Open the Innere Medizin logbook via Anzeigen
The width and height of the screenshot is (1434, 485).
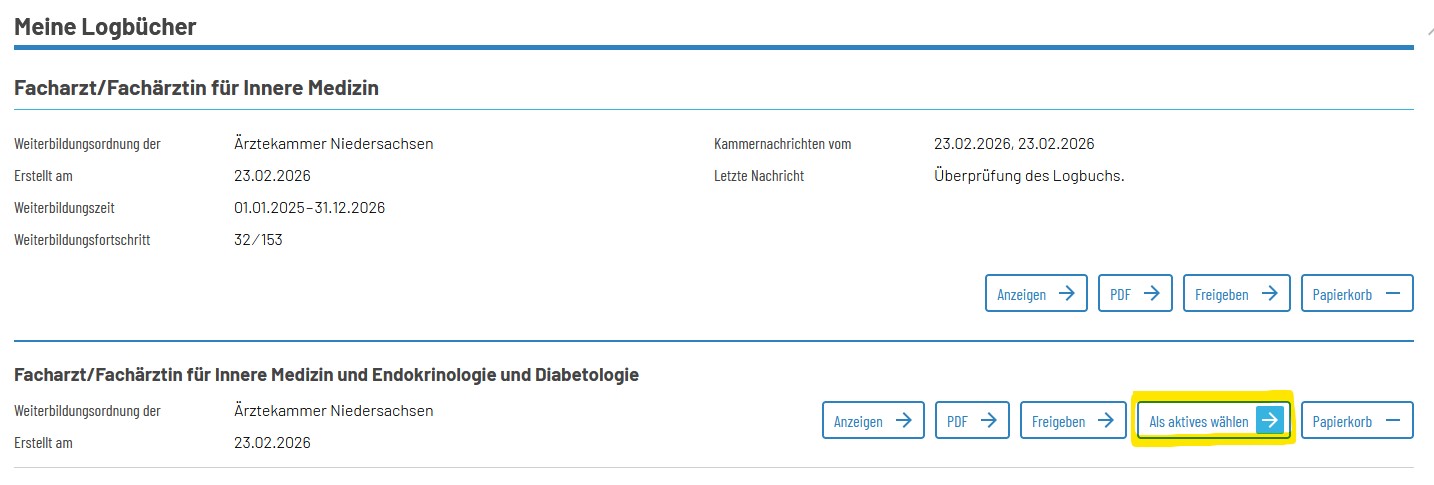coord(1035,294)
